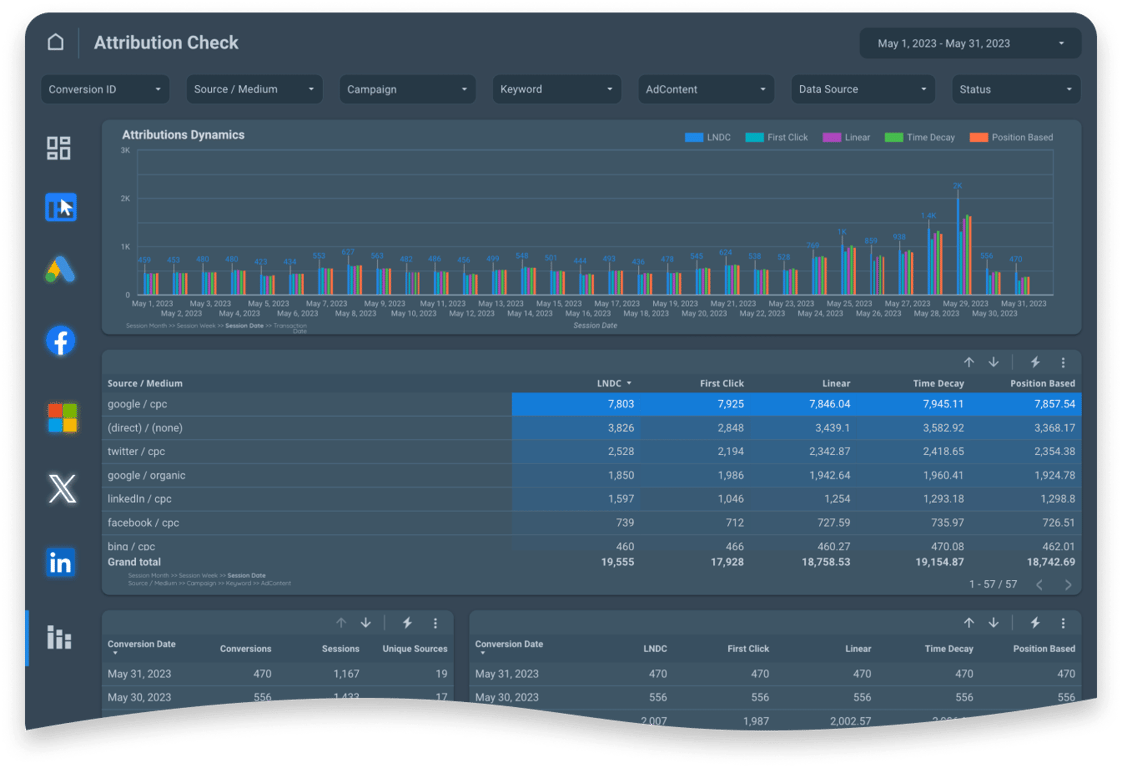
Task: Toggle First Click series in chart legend
Action: pos(776,137)
